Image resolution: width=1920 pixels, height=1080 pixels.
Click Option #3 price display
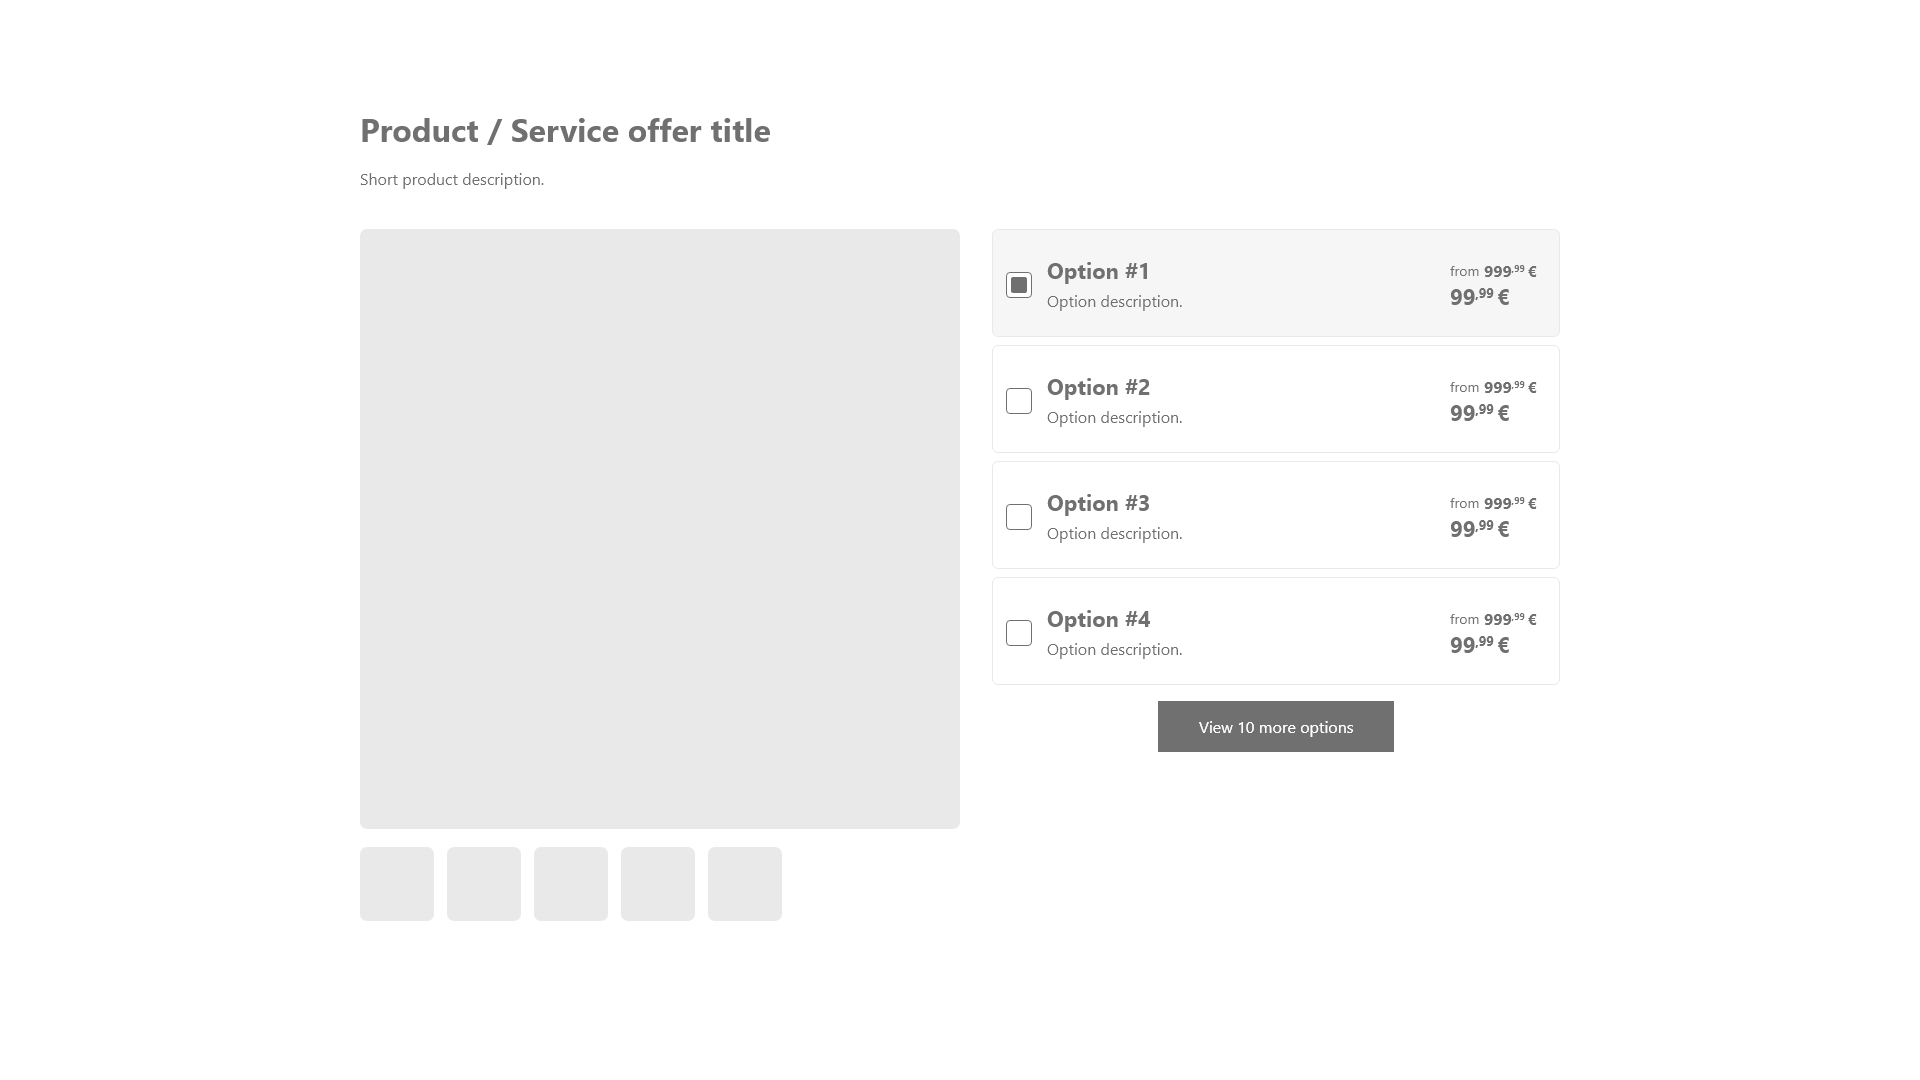pyautogui.click(x=1493, y=516)
